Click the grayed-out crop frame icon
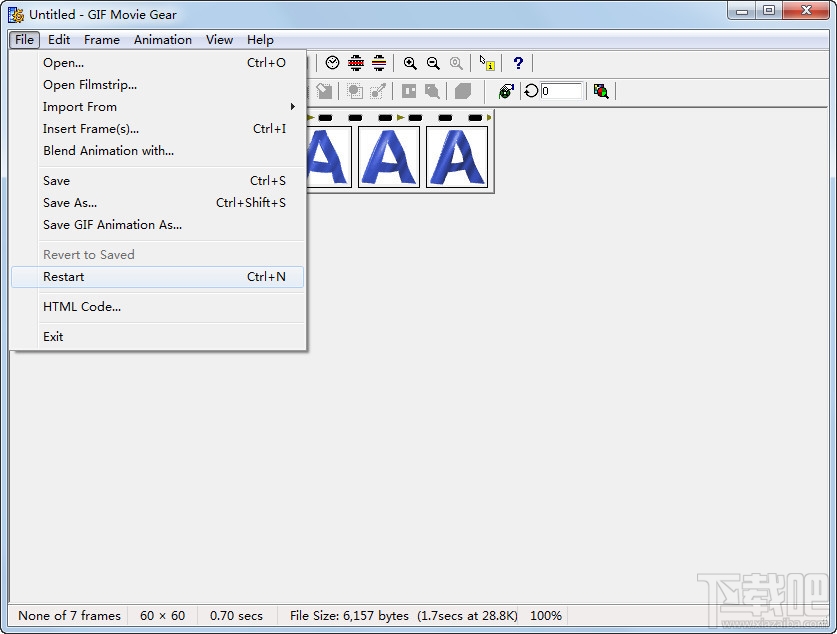 click(x=324, y=91)
